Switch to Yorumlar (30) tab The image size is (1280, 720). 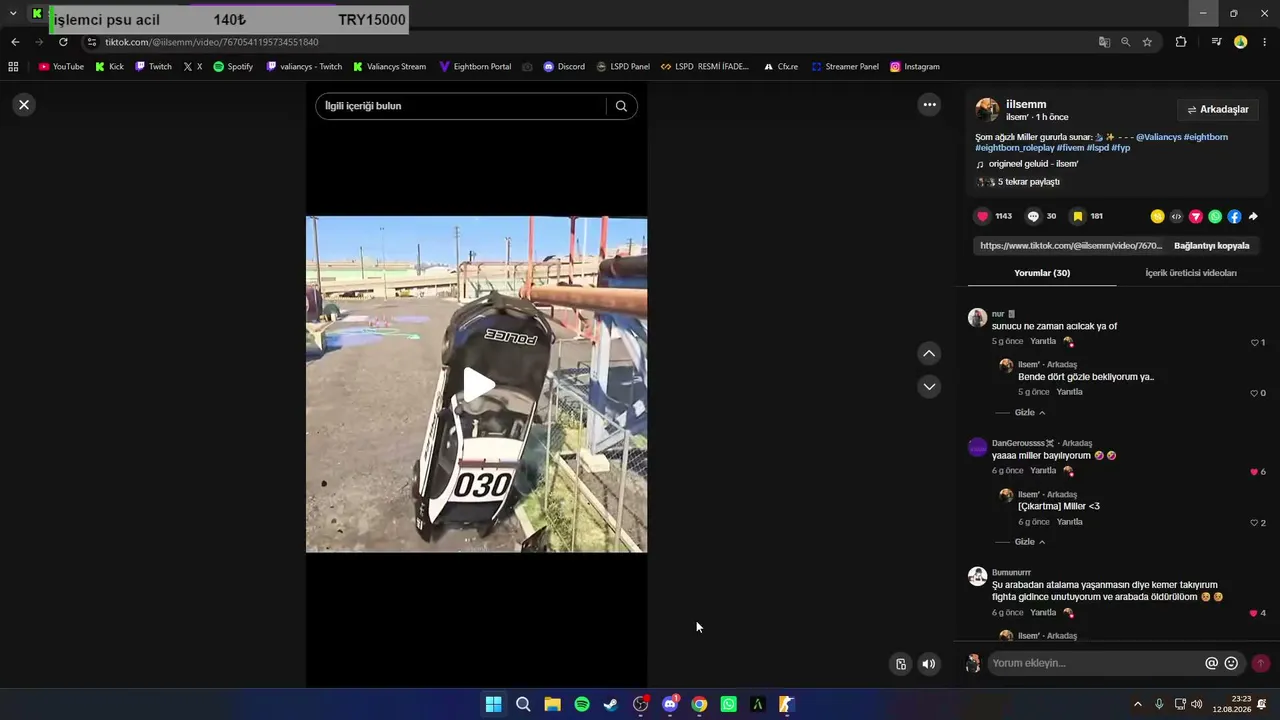point(1042,273)
